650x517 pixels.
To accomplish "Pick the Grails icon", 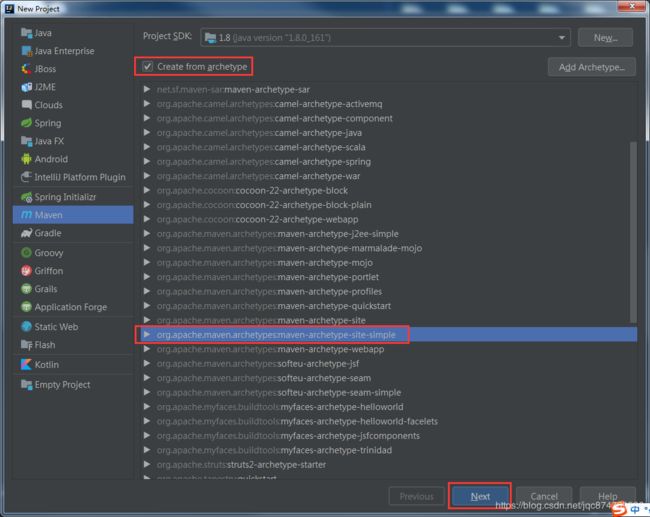I will (27, 289).
